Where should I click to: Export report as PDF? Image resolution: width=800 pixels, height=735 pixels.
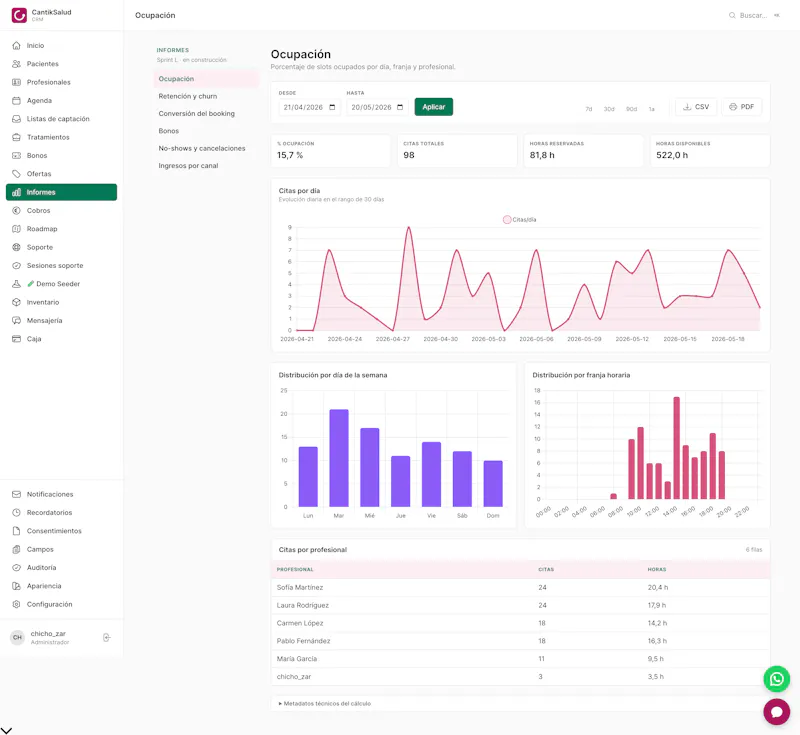(741, 107)
